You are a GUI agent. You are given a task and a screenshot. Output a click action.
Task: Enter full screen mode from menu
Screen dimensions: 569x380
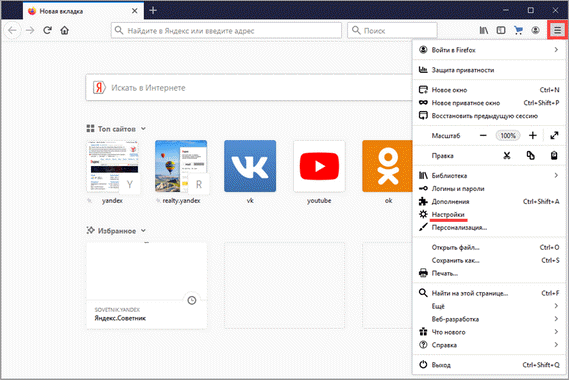coord(554,135)
